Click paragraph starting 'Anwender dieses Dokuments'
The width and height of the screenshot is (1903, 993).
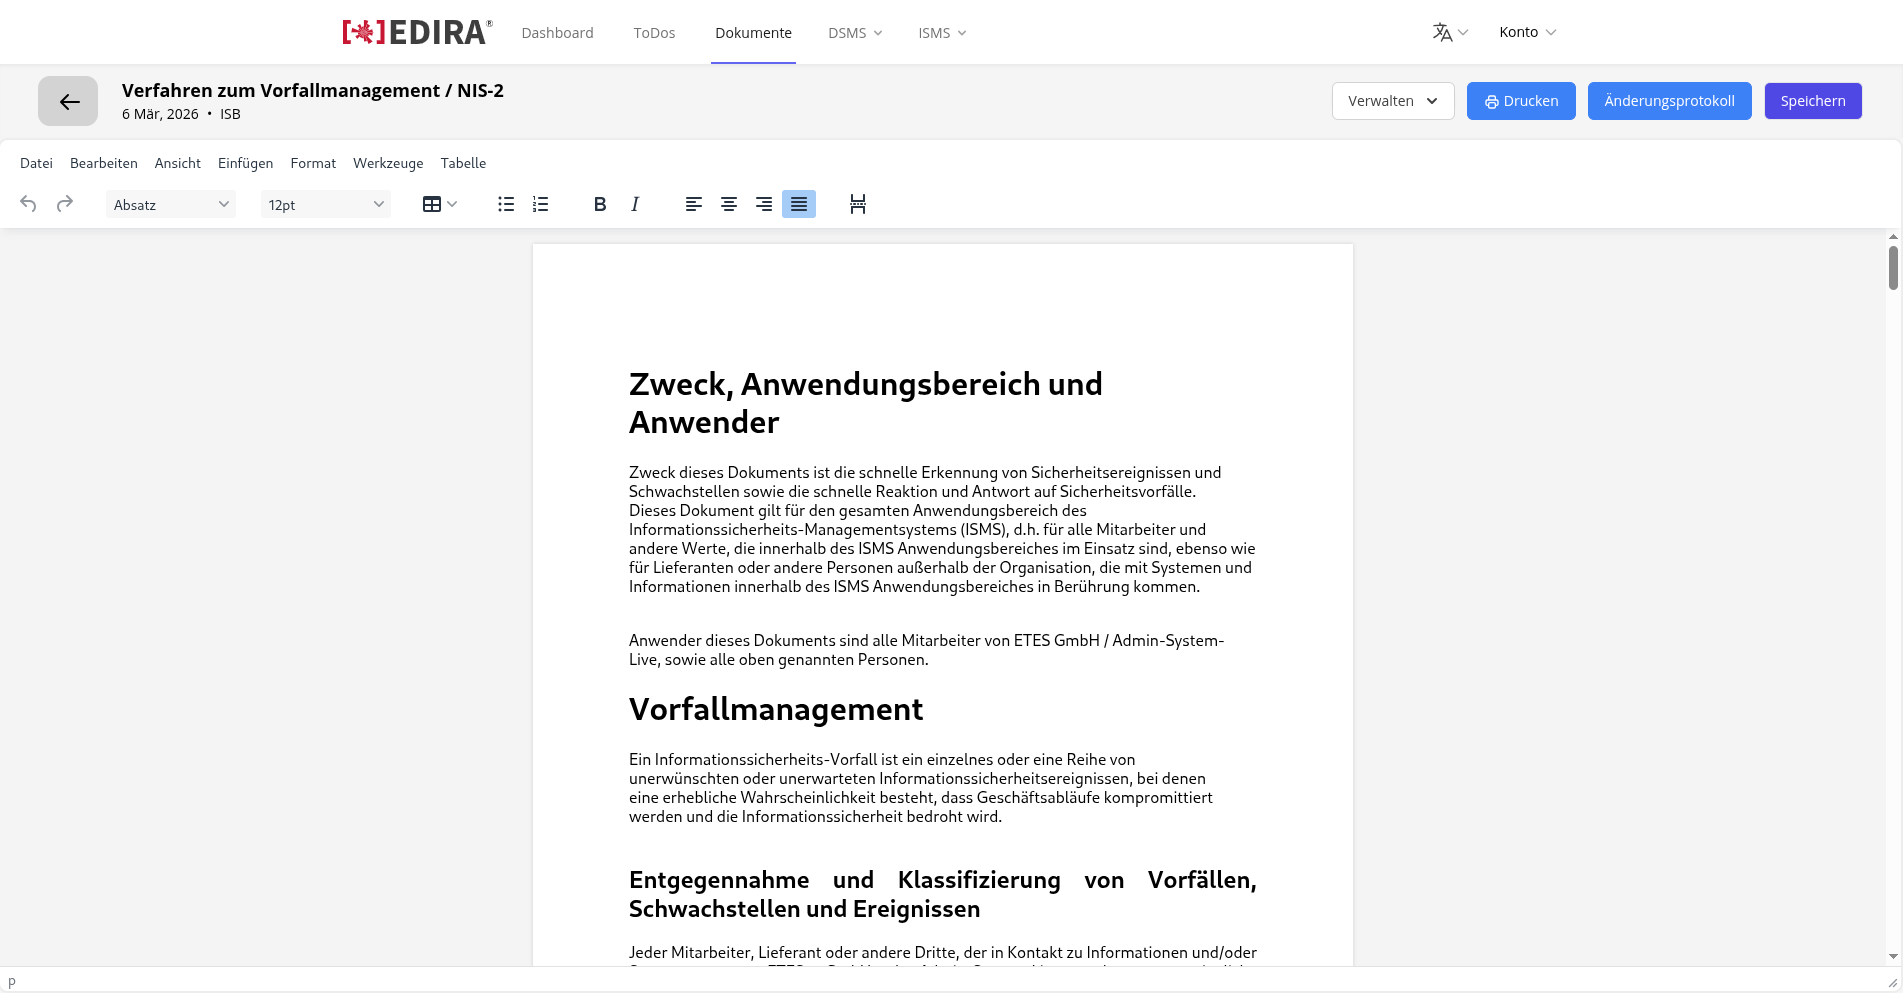point(927,650)
